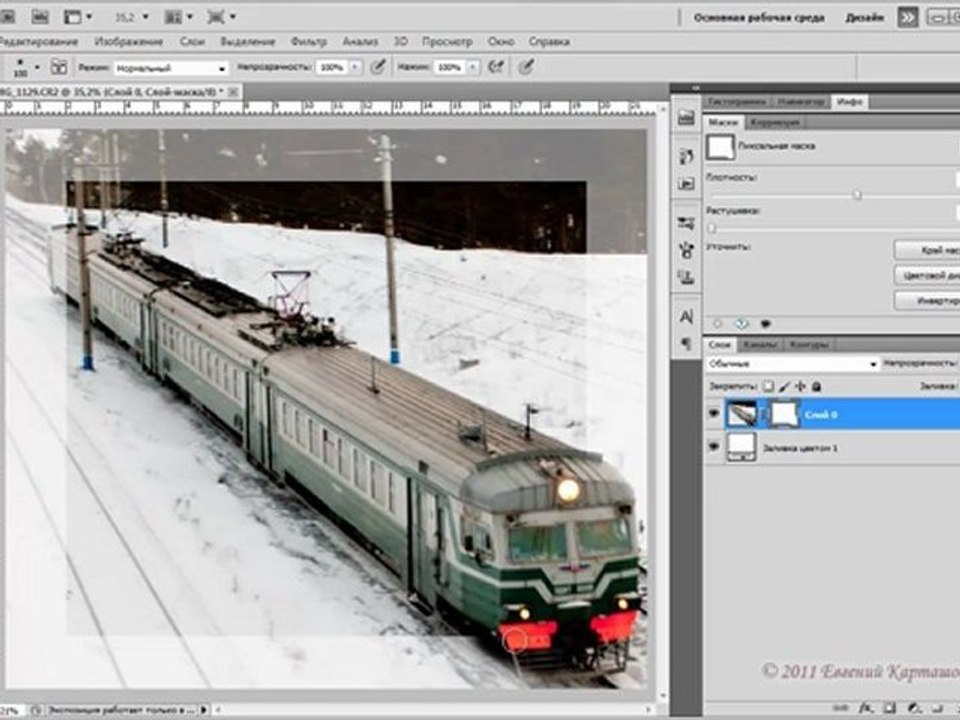
Task: Open the Tool Presets dock icon
Action: pyautogui.click(x=686, y=222)
